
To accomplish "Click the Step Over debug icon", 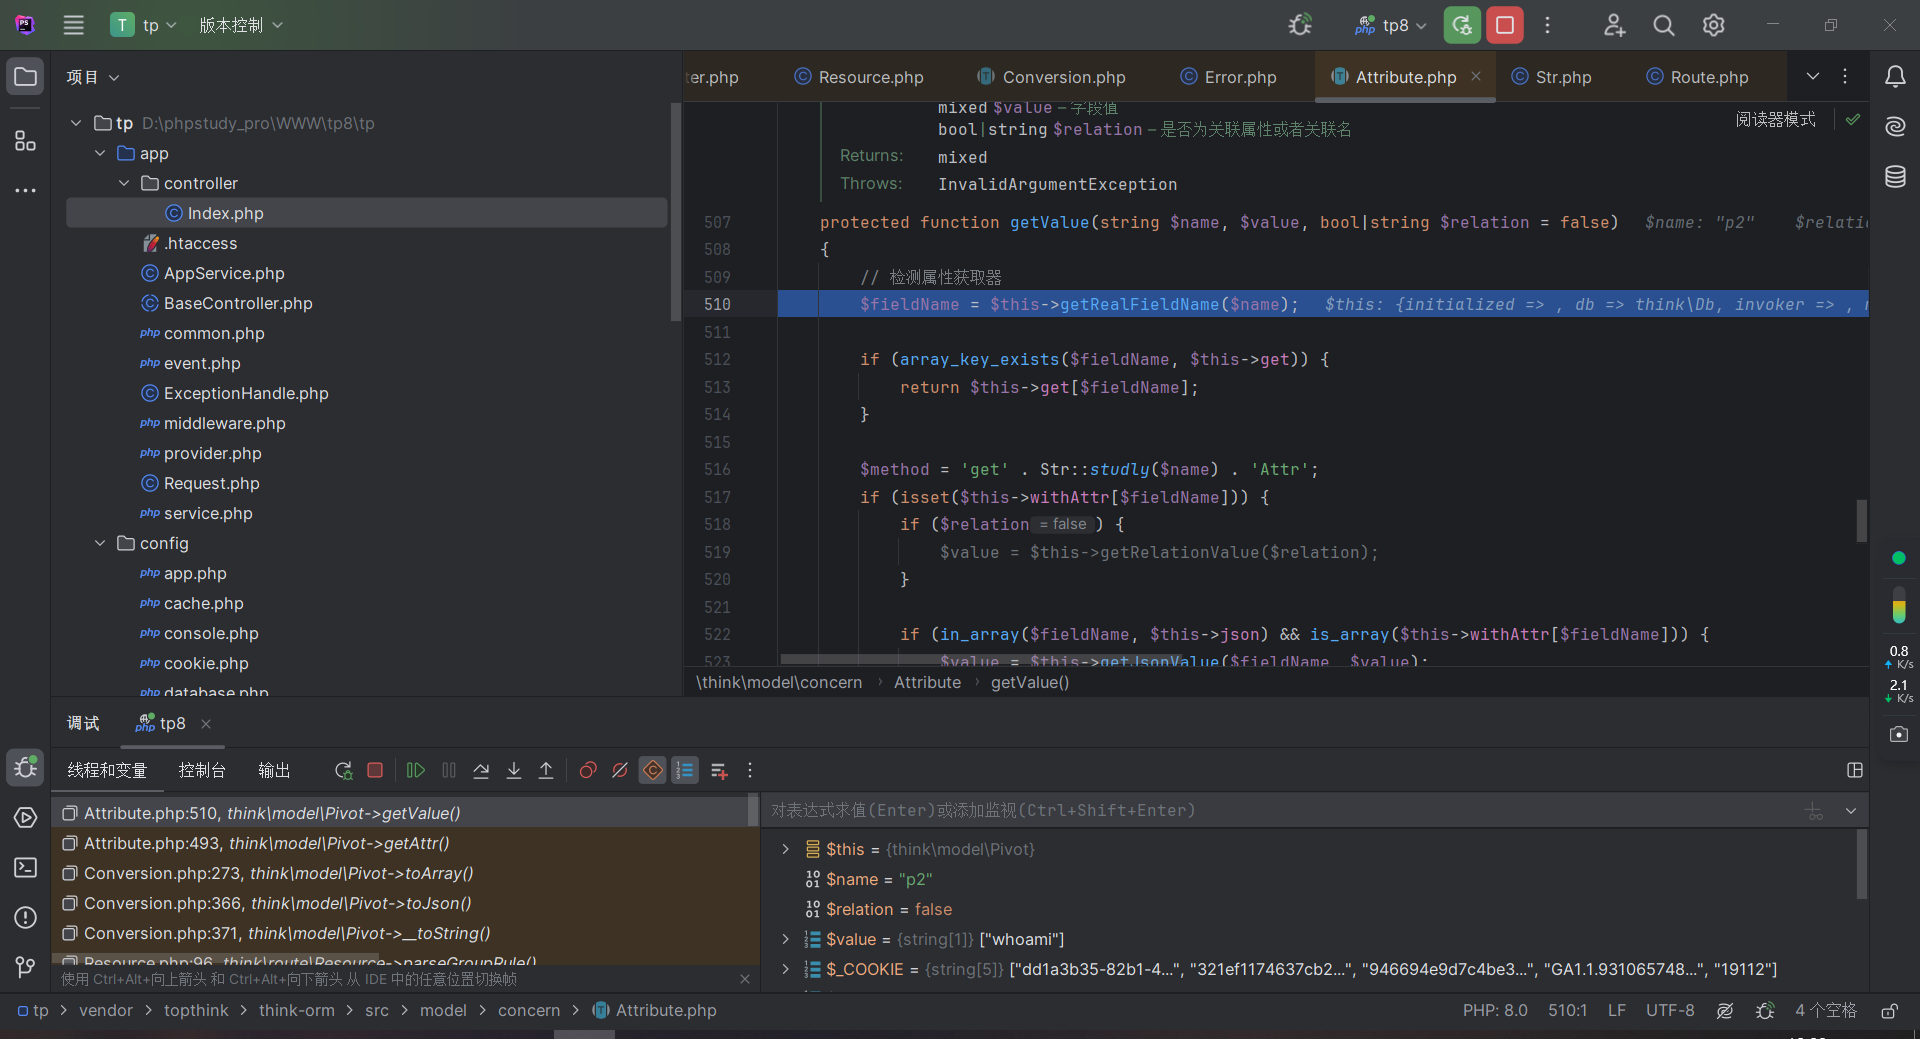I will pyautogui.click(x=481, y=770).
